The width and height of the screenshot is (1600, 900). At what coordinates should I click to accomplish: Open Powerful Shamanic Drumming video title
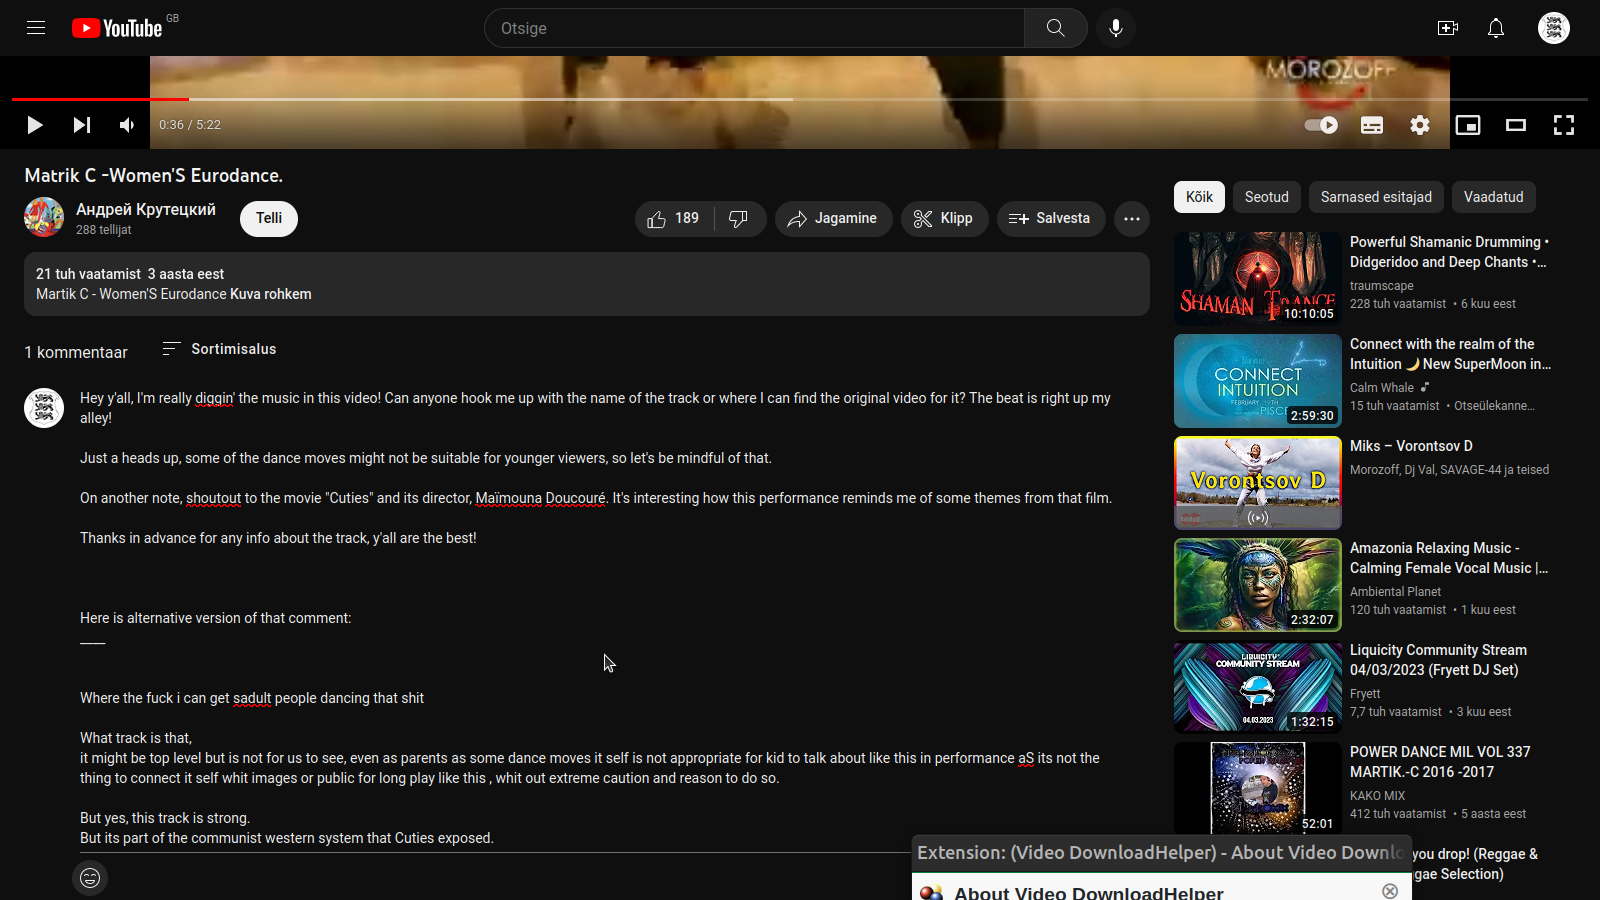[x=1450, y=252]
